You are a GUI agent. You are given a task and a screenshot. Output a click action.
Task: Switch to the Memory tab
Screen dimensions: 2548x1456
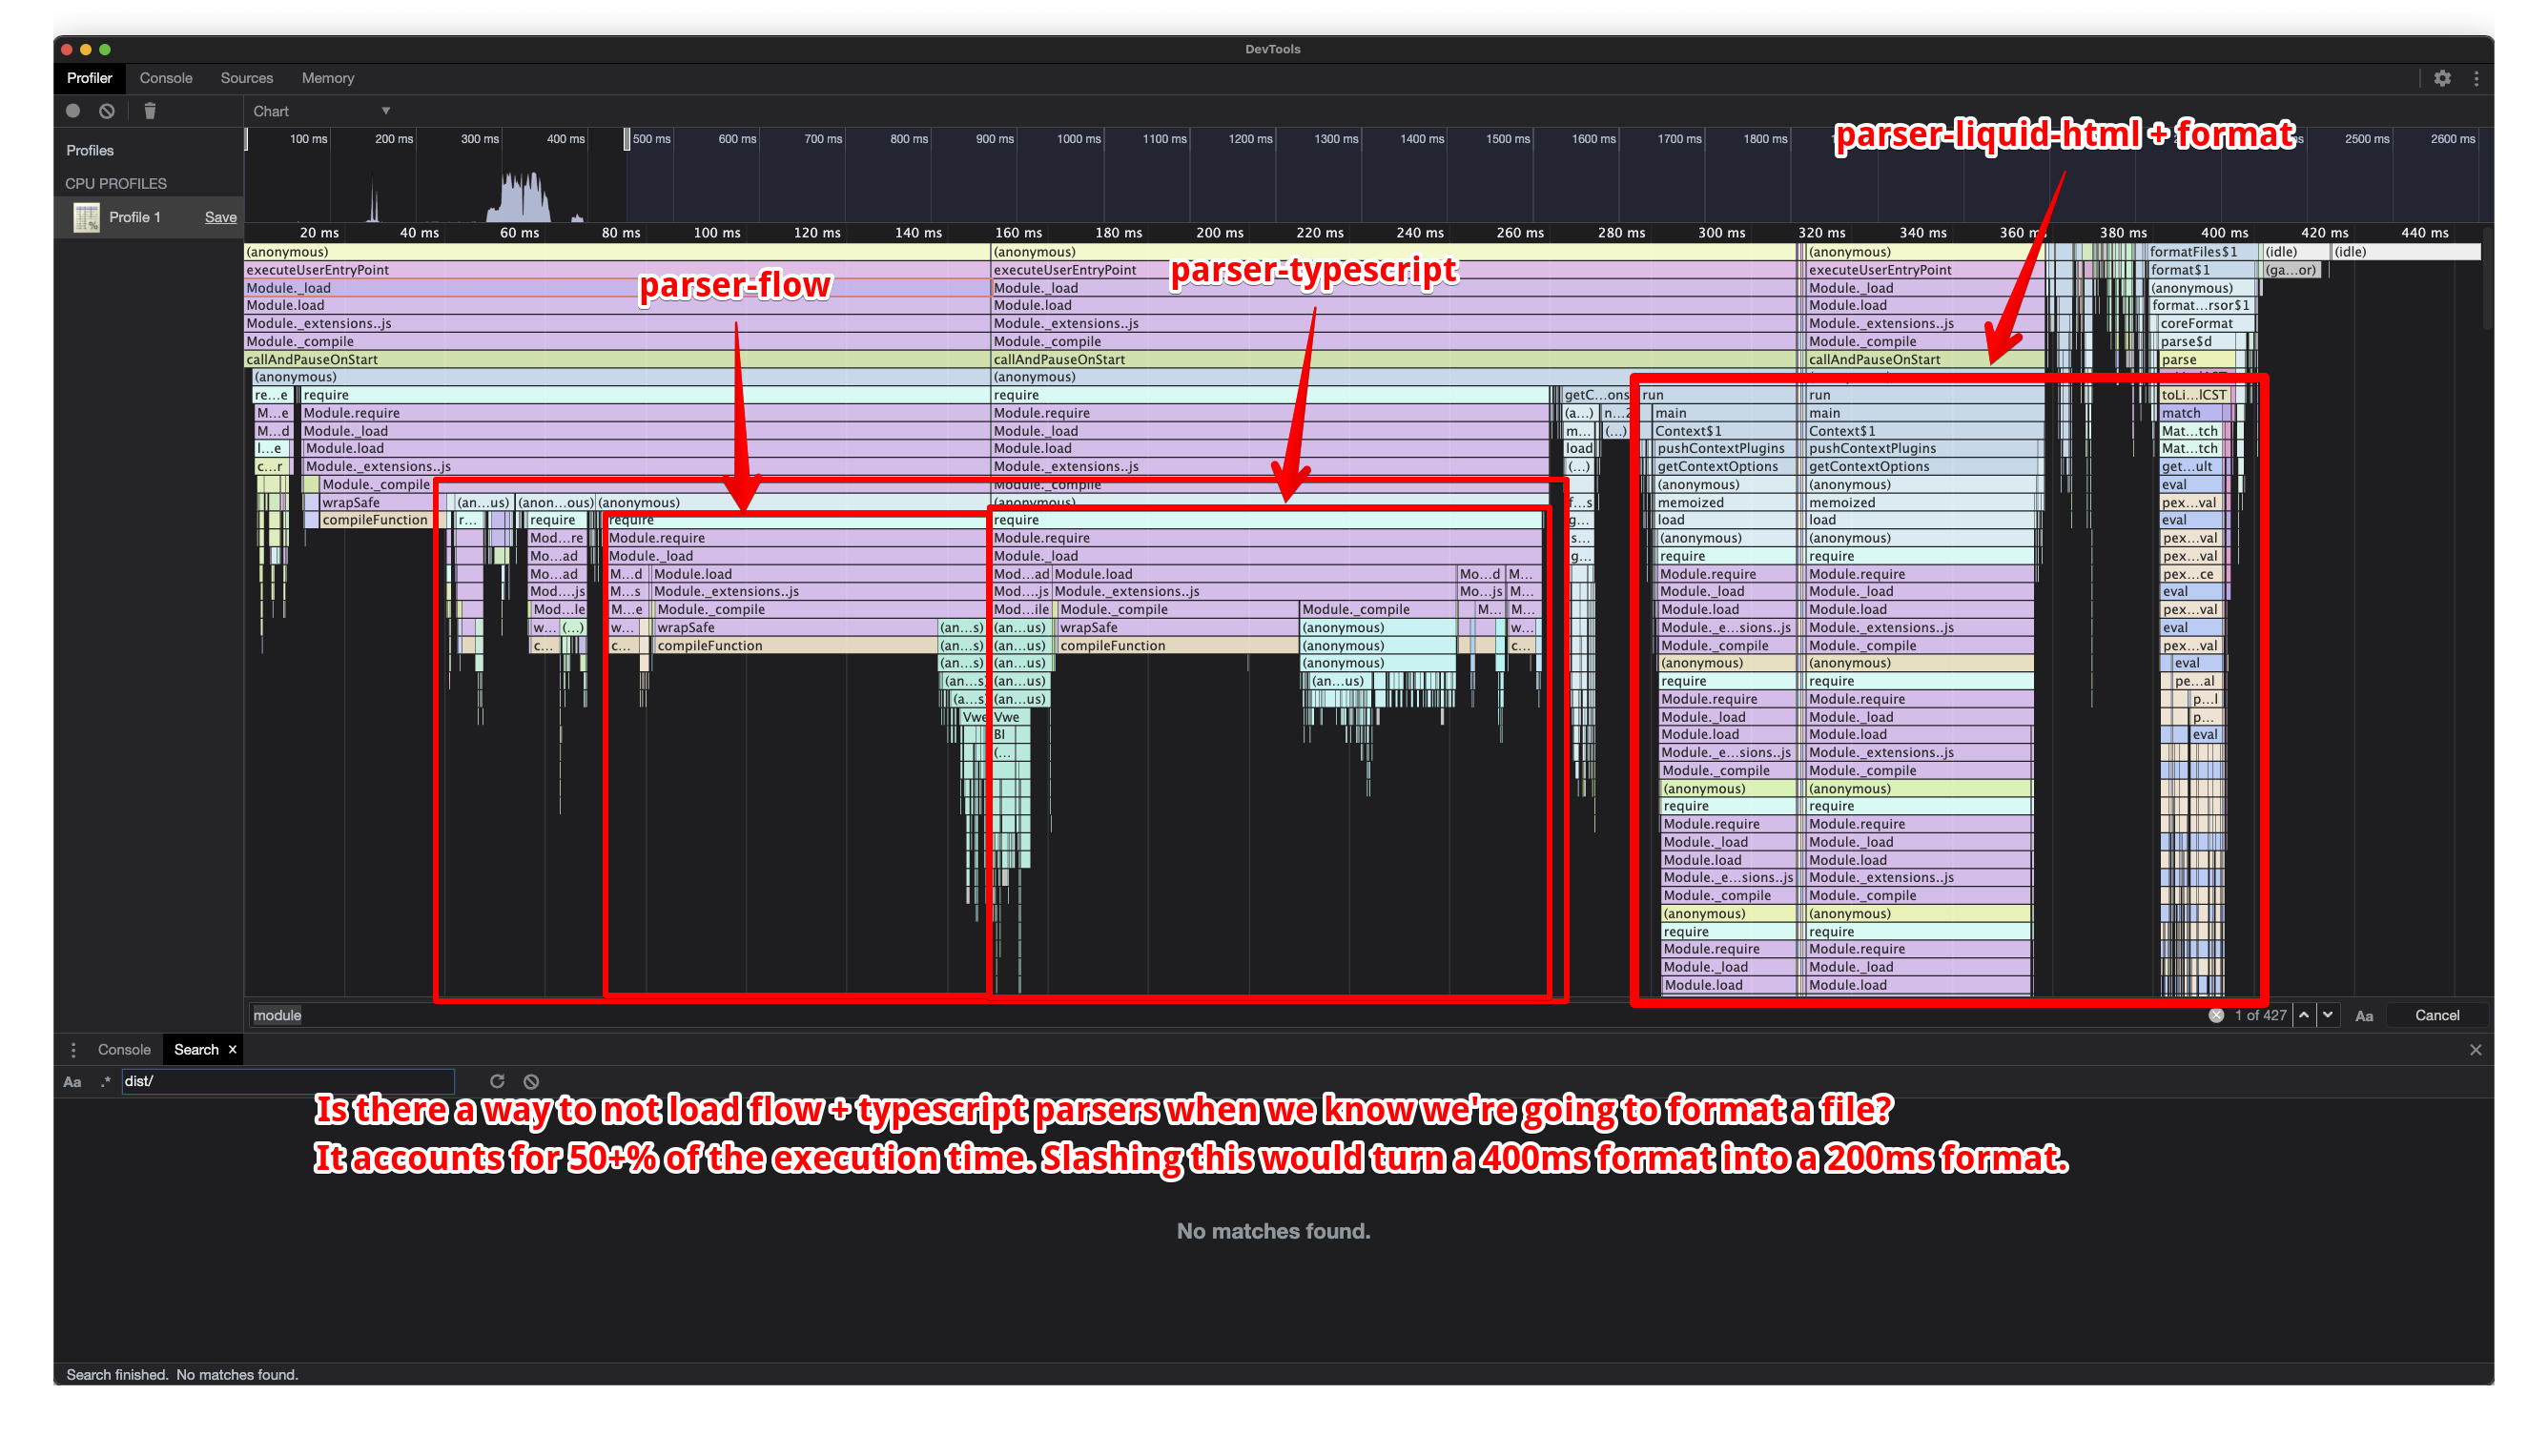pos(327,78)
